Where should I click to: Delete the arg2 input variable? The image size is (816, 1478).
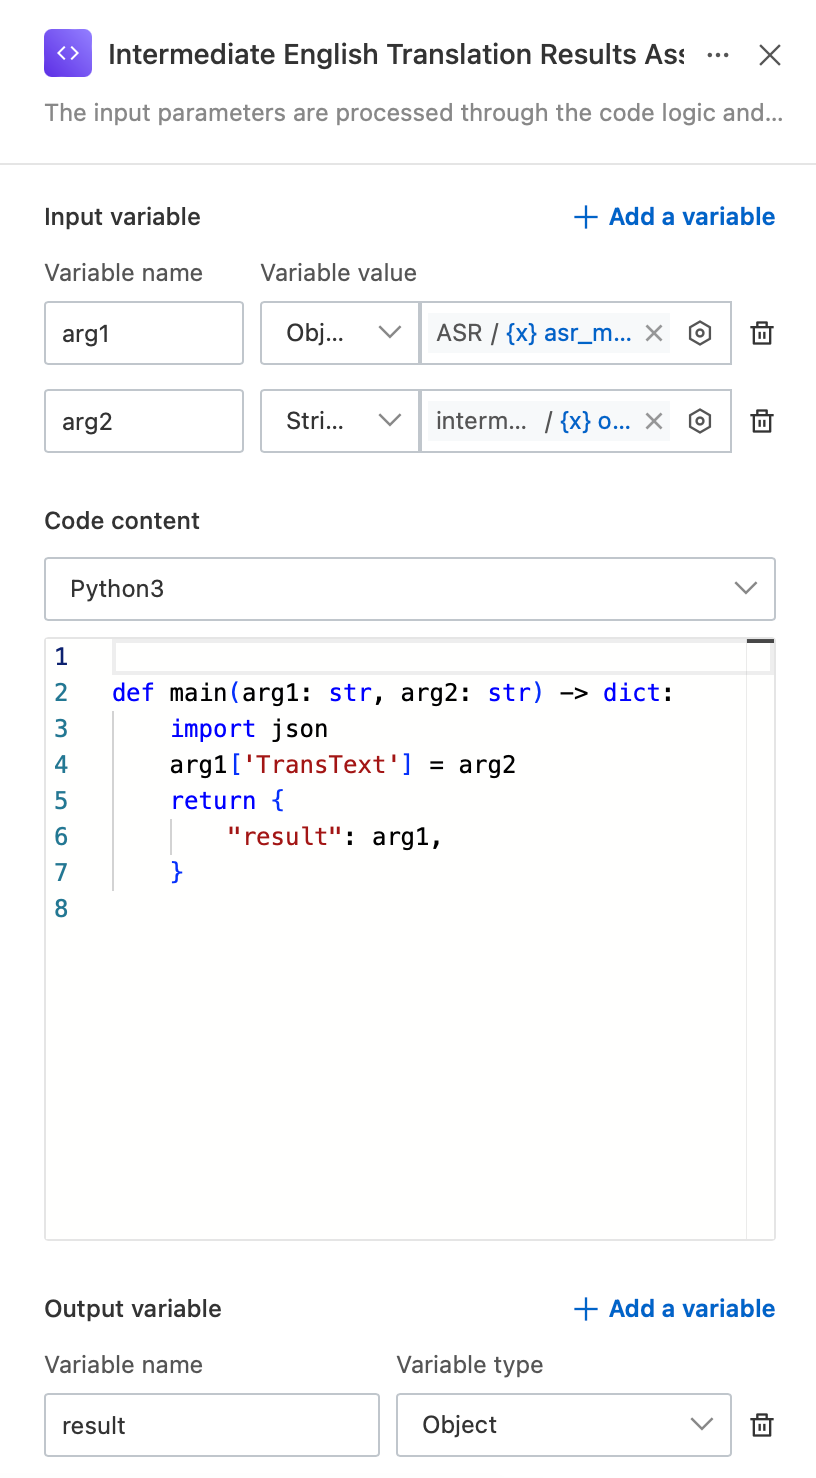point(762,421)
